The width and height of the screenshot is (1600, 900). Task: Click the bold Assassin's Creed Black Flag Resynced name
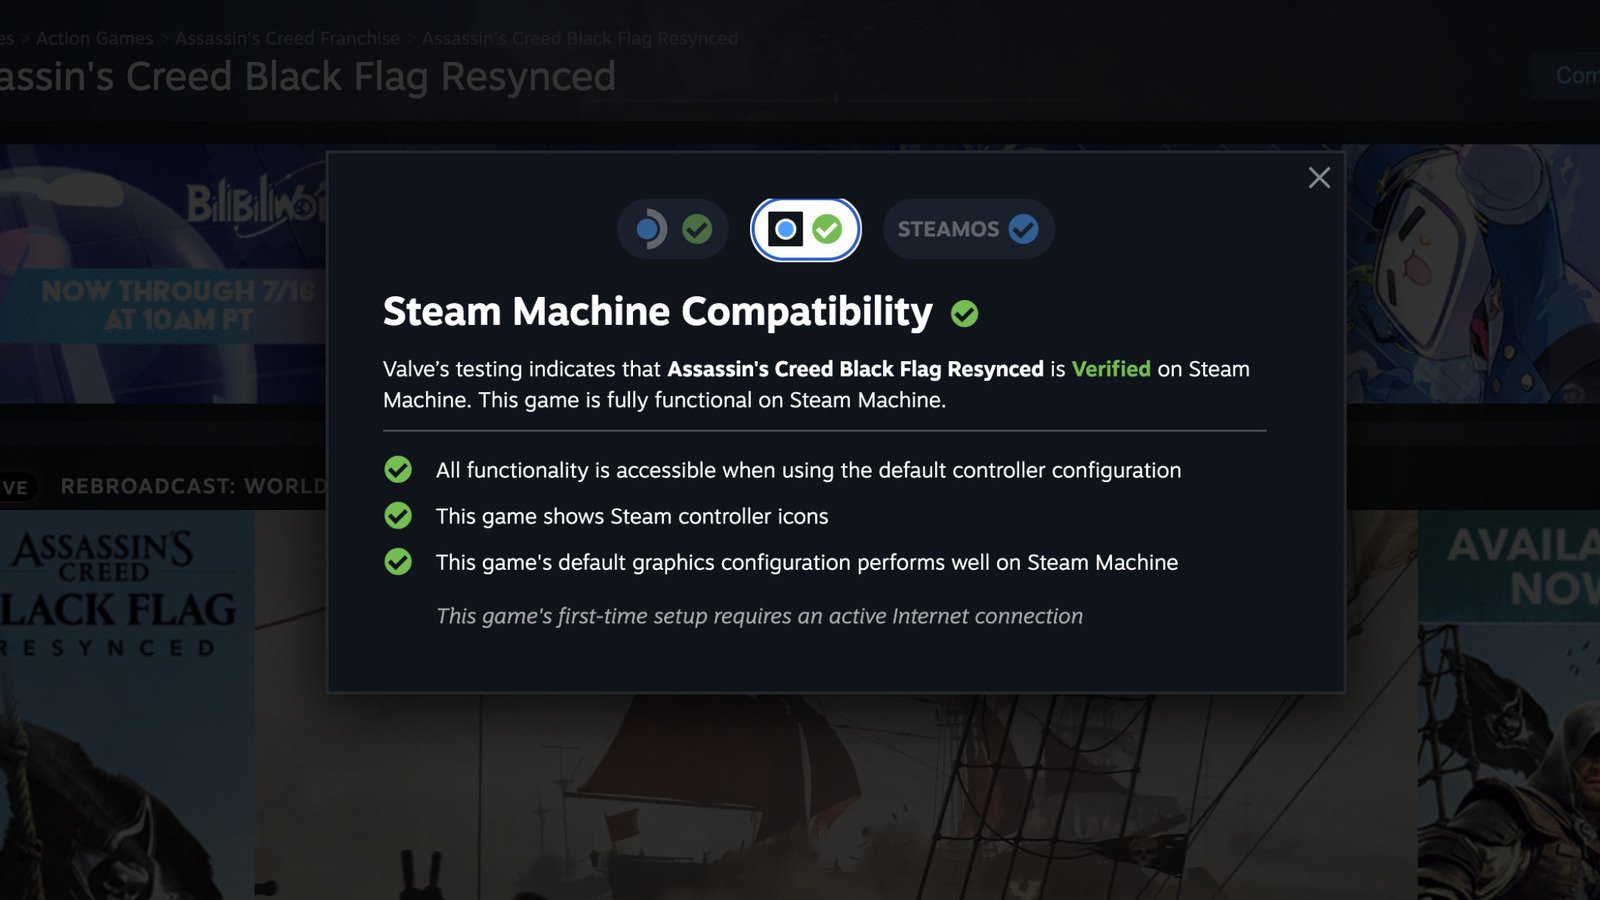pos(855,369)
